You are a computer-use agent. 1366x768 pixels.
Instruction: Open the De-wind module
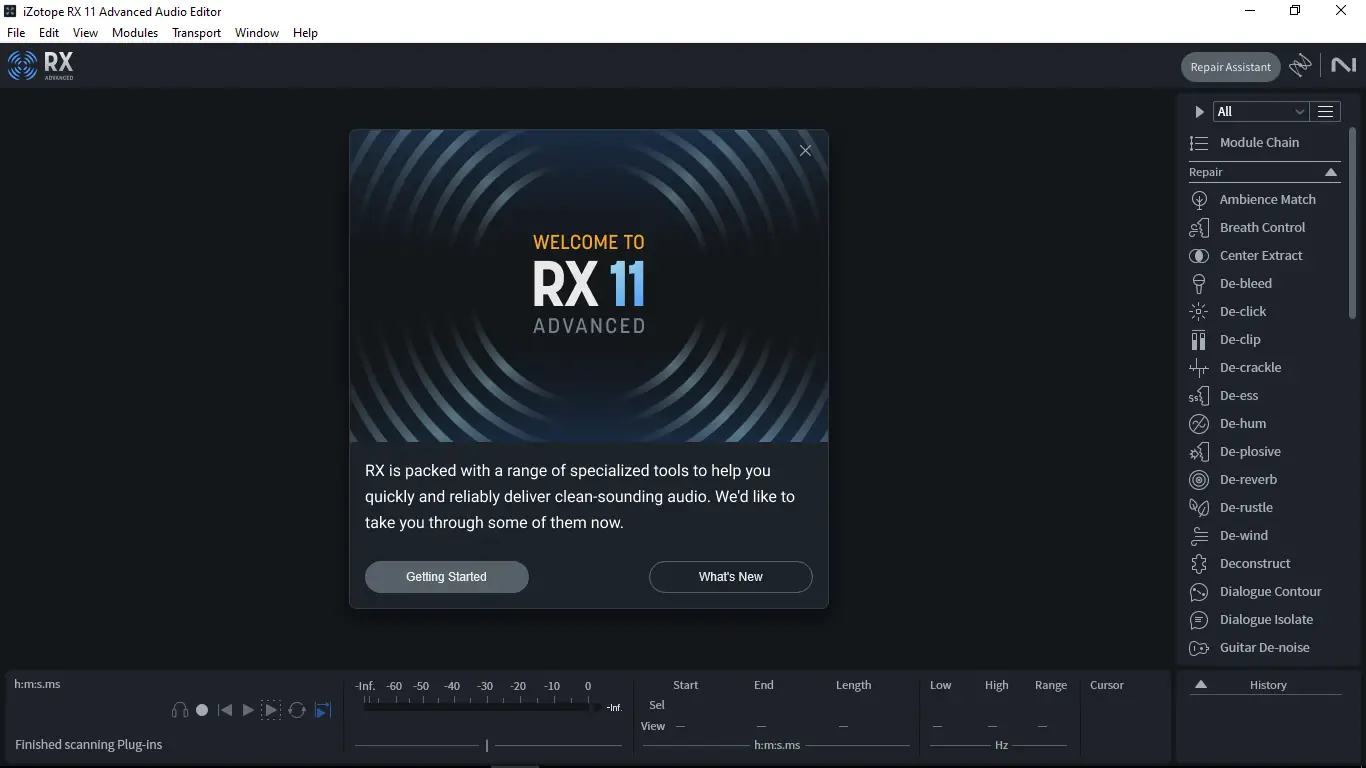coord(1264,535)
